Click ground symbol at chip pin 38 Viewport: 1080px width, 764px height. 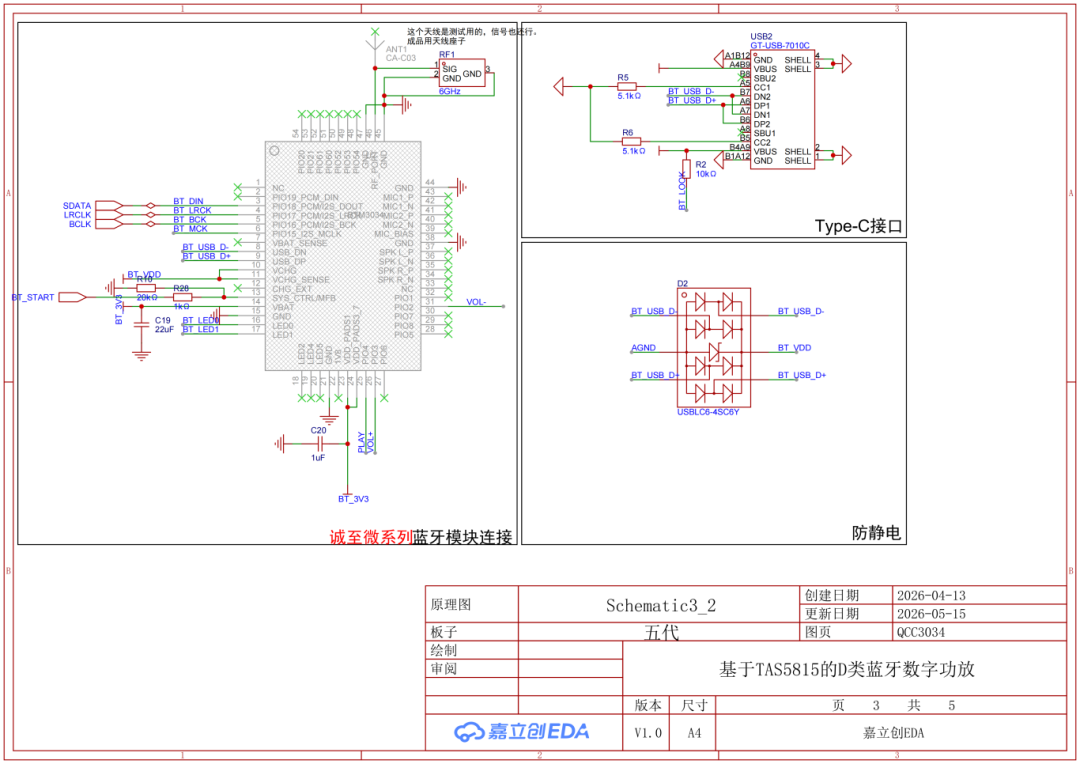[461, 242]
